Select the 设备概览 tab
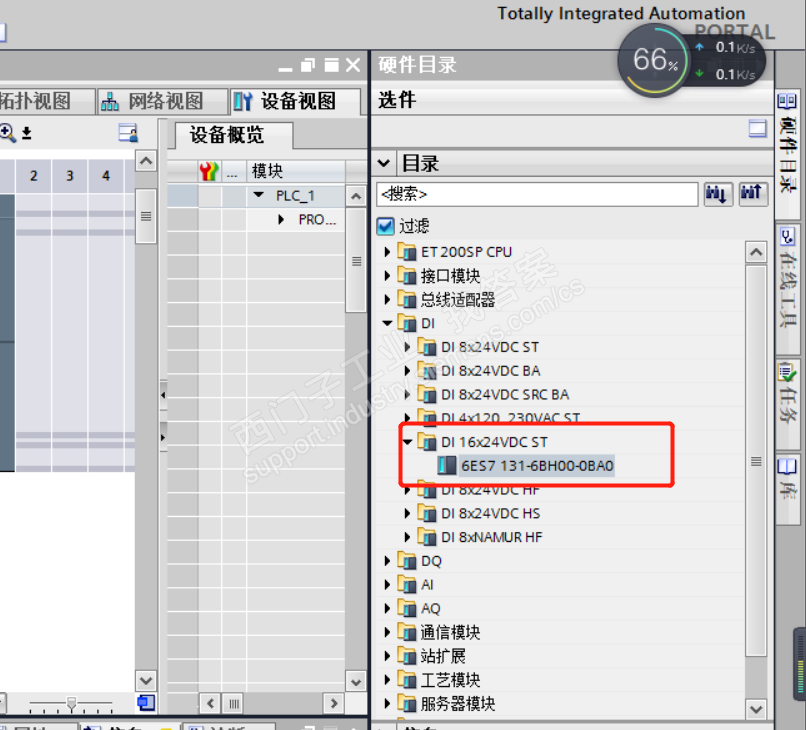The image size is (806, 730). (234, 135)
